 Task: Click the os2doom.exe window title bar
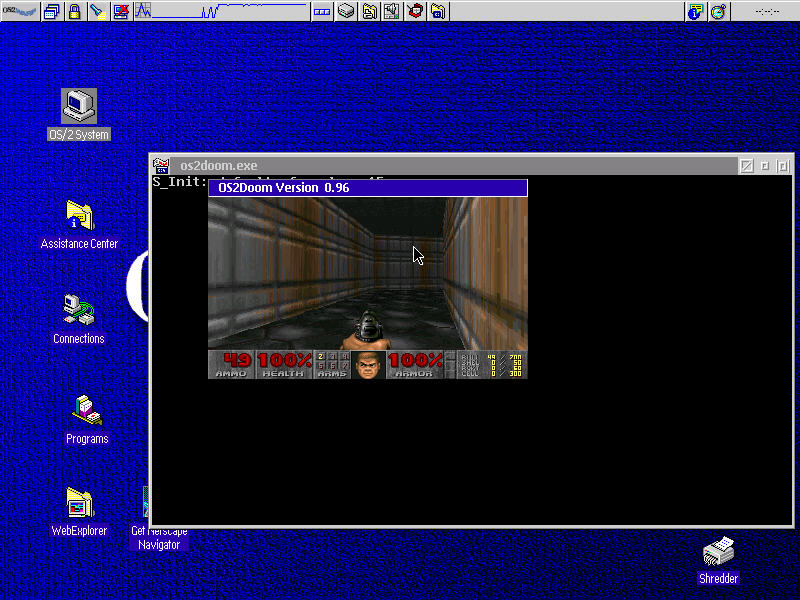coord(454,165)
